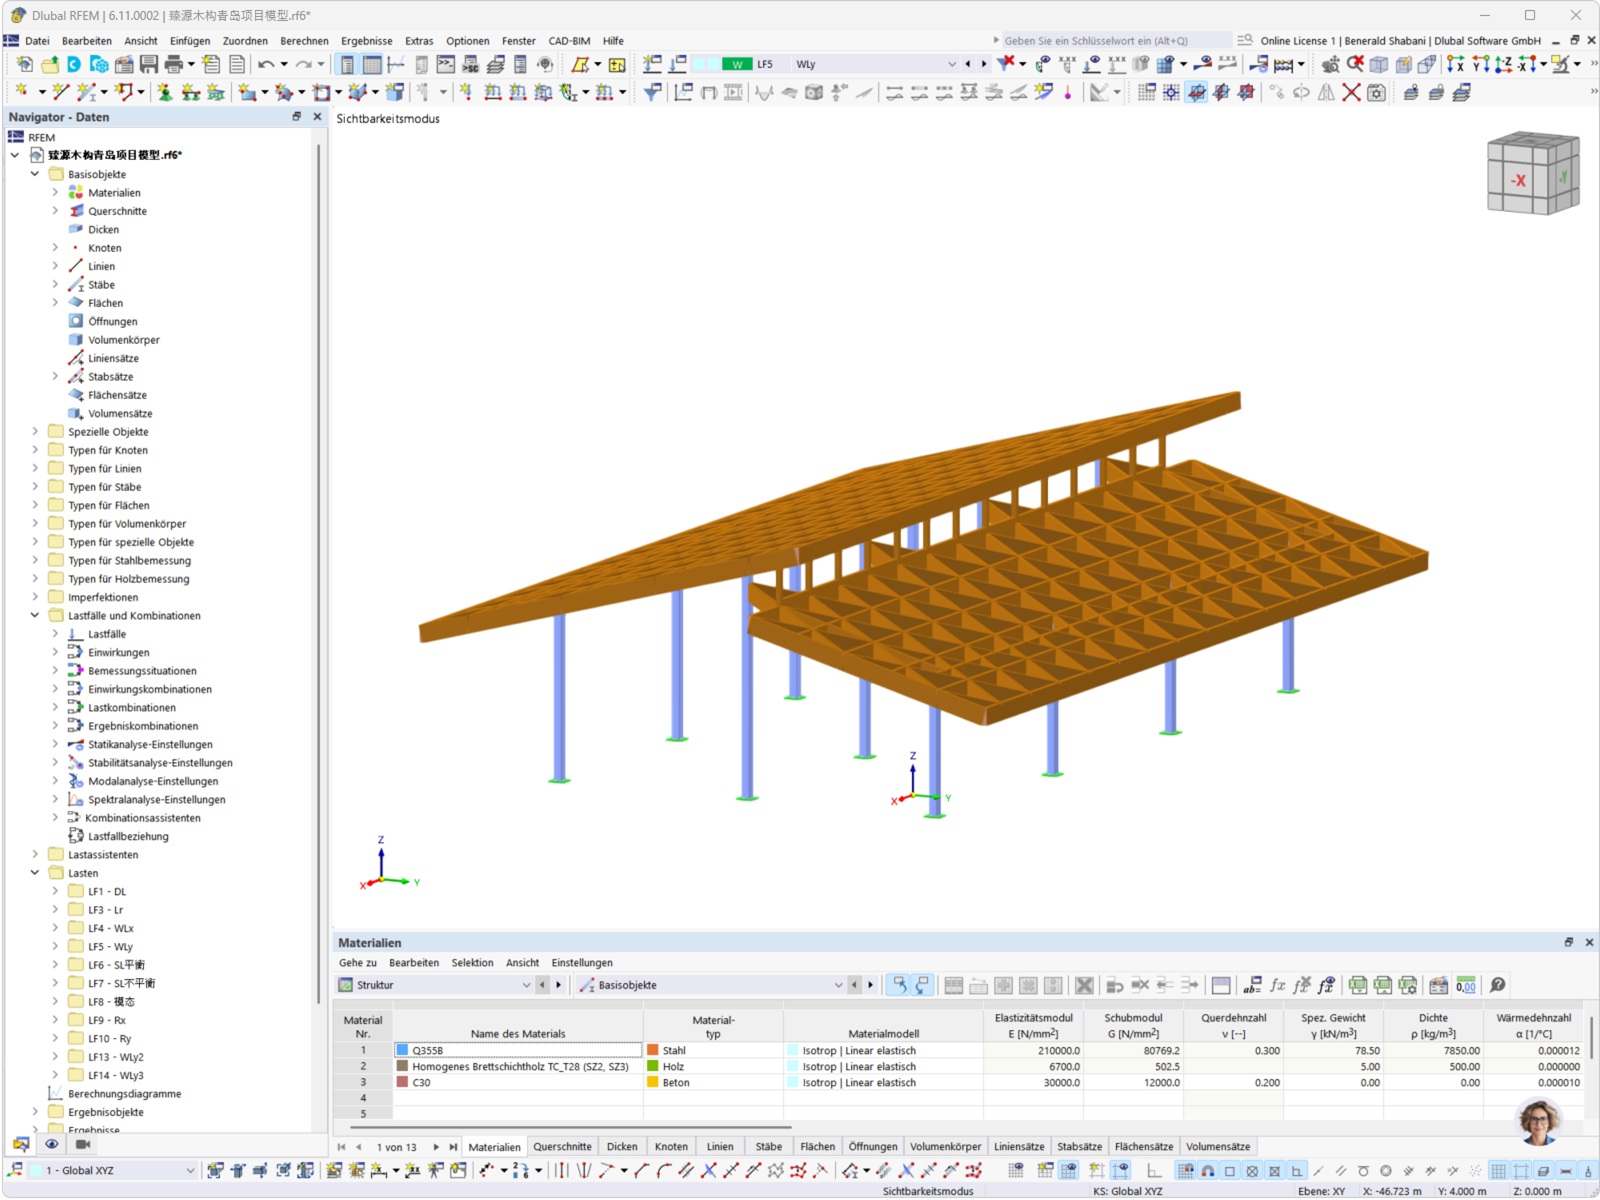Click the Neues Modell icon in toolbar
This screenshot has width=1600, height=1200.
pyautogui.click(x=24, y=63)
